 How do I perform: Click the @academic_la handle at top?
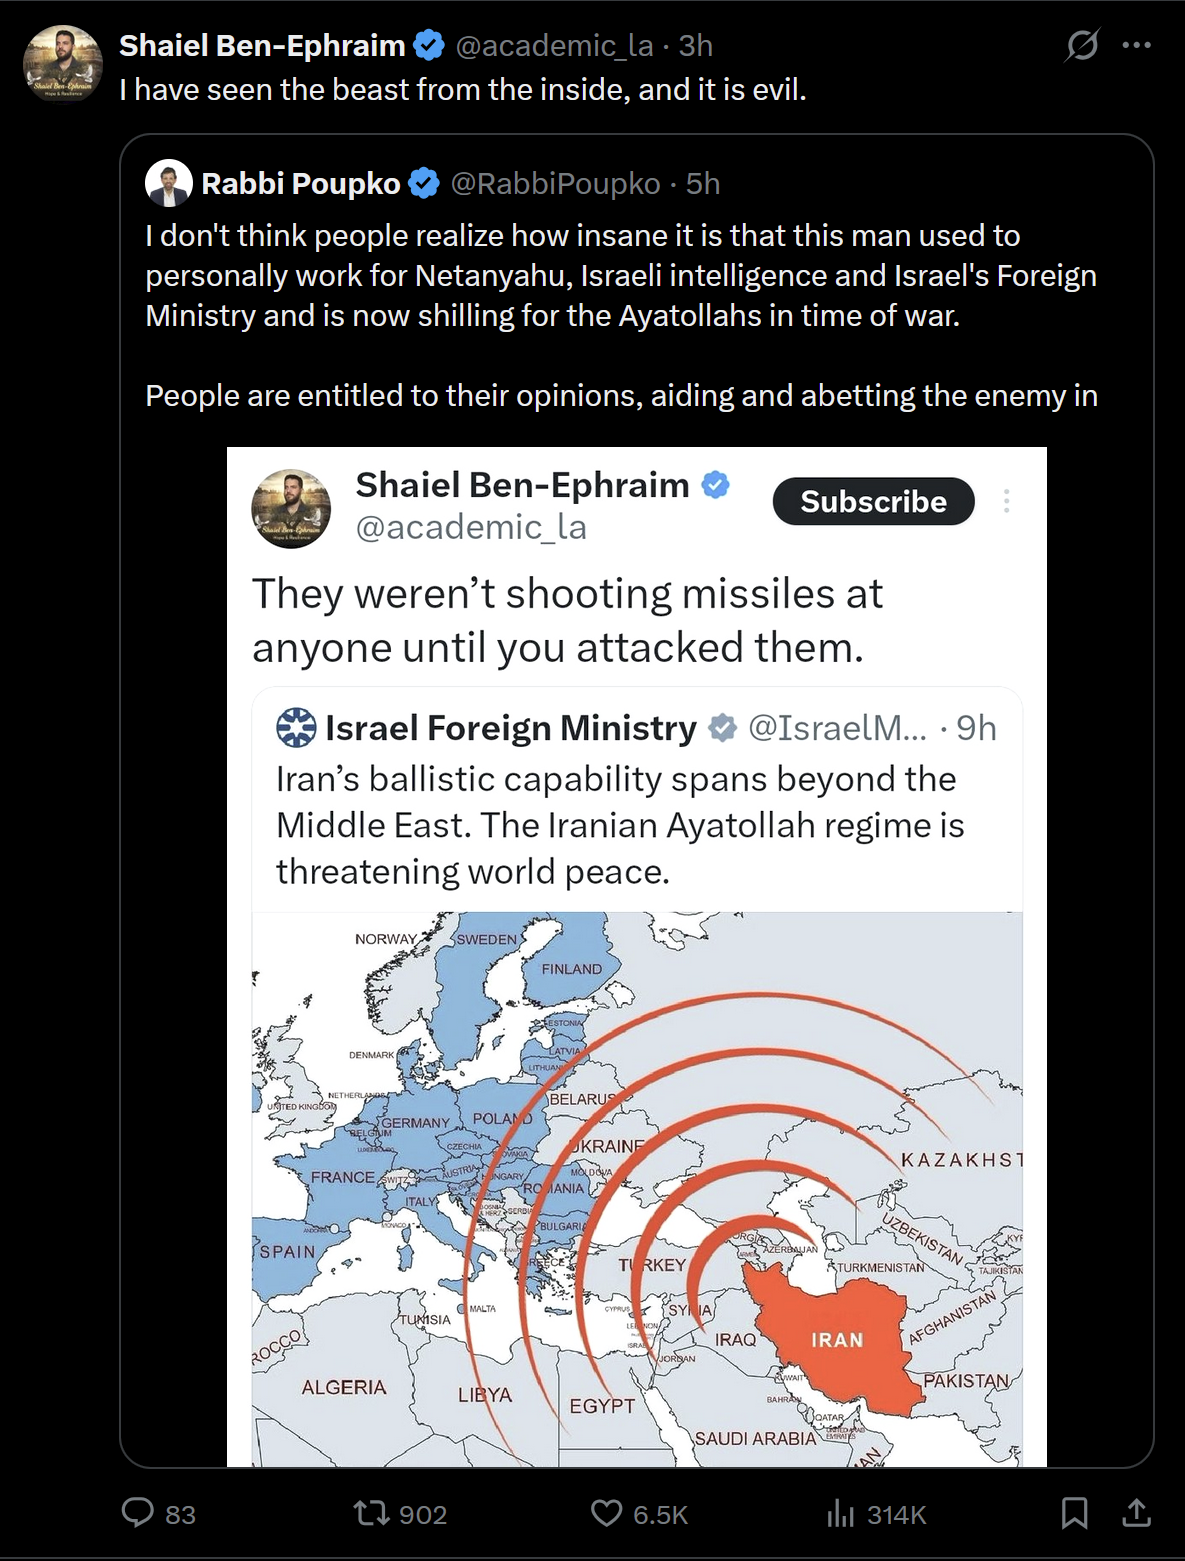click(x=554, y=45)
